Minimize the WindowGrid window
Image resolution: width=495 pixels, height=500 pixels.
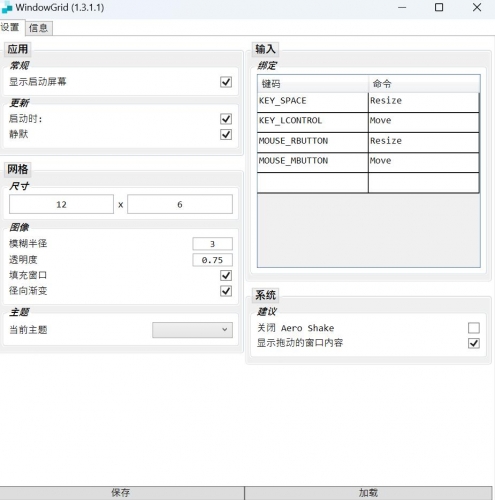click(x=402, y=7)
